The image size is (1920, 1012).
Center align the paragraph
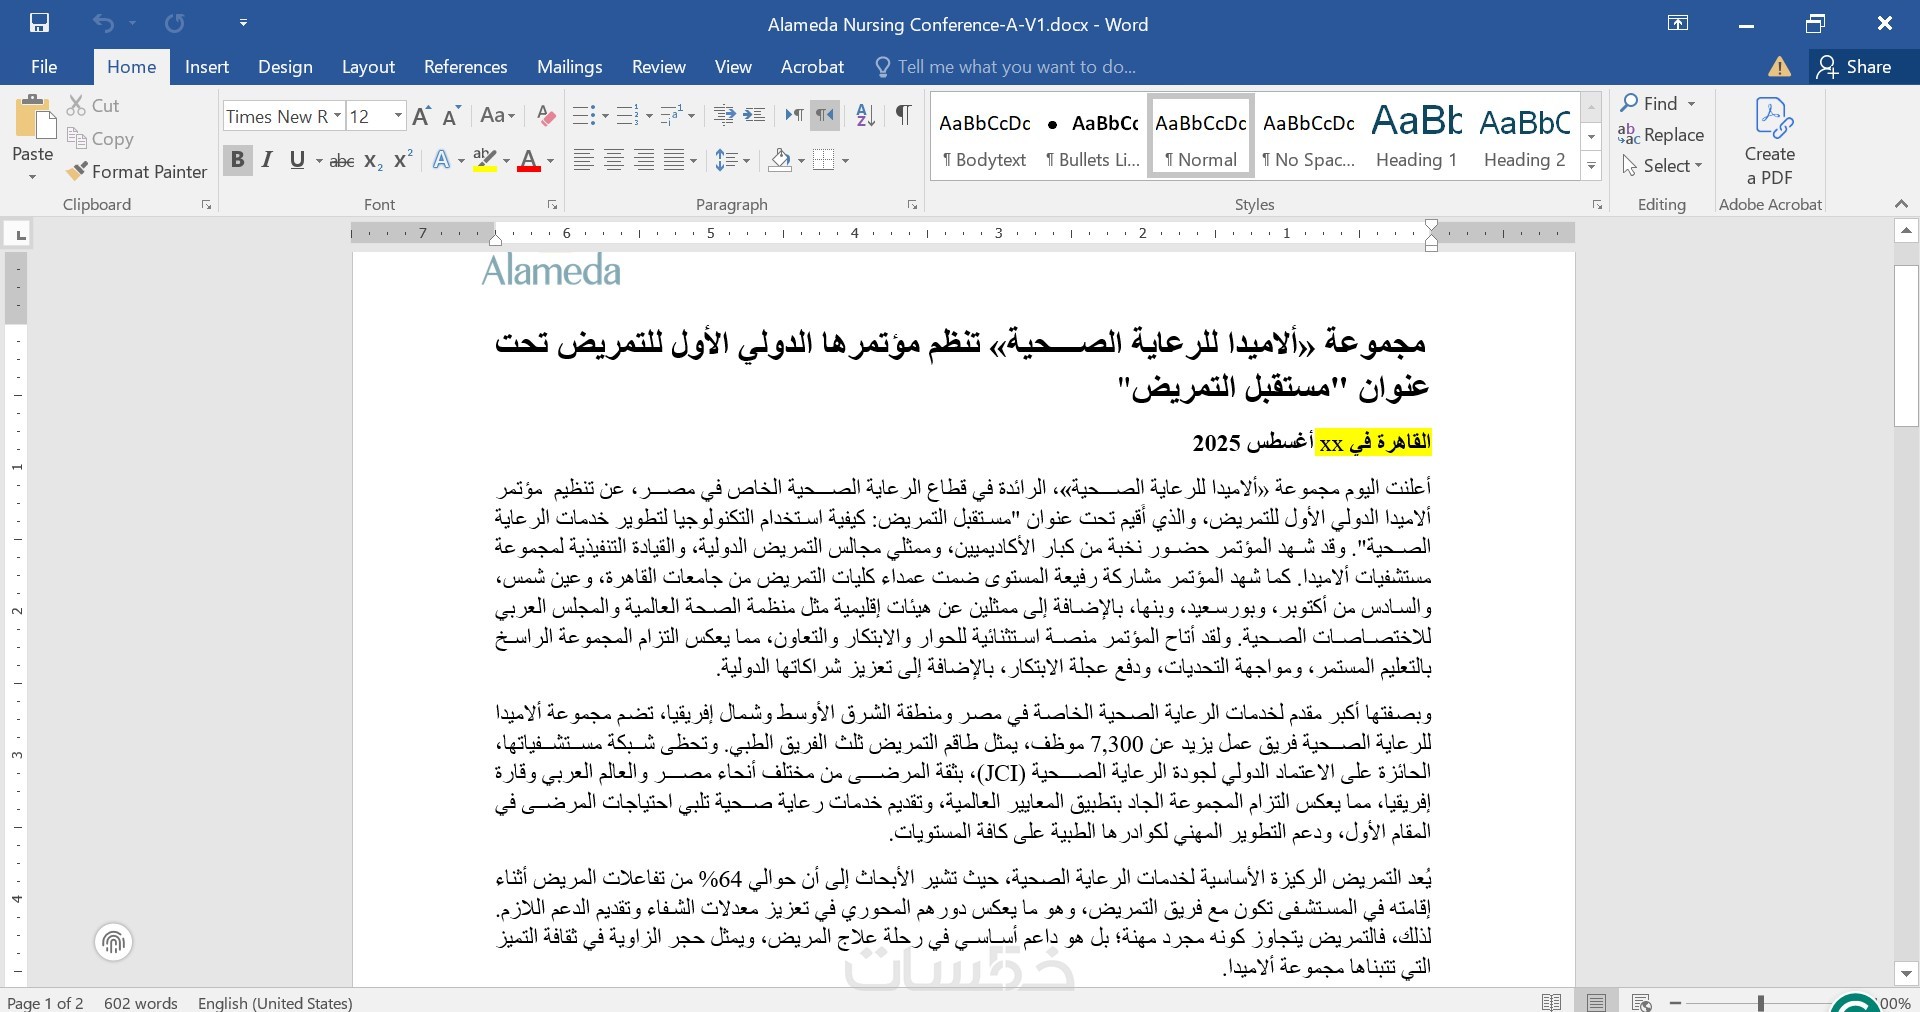pos(614,160)
